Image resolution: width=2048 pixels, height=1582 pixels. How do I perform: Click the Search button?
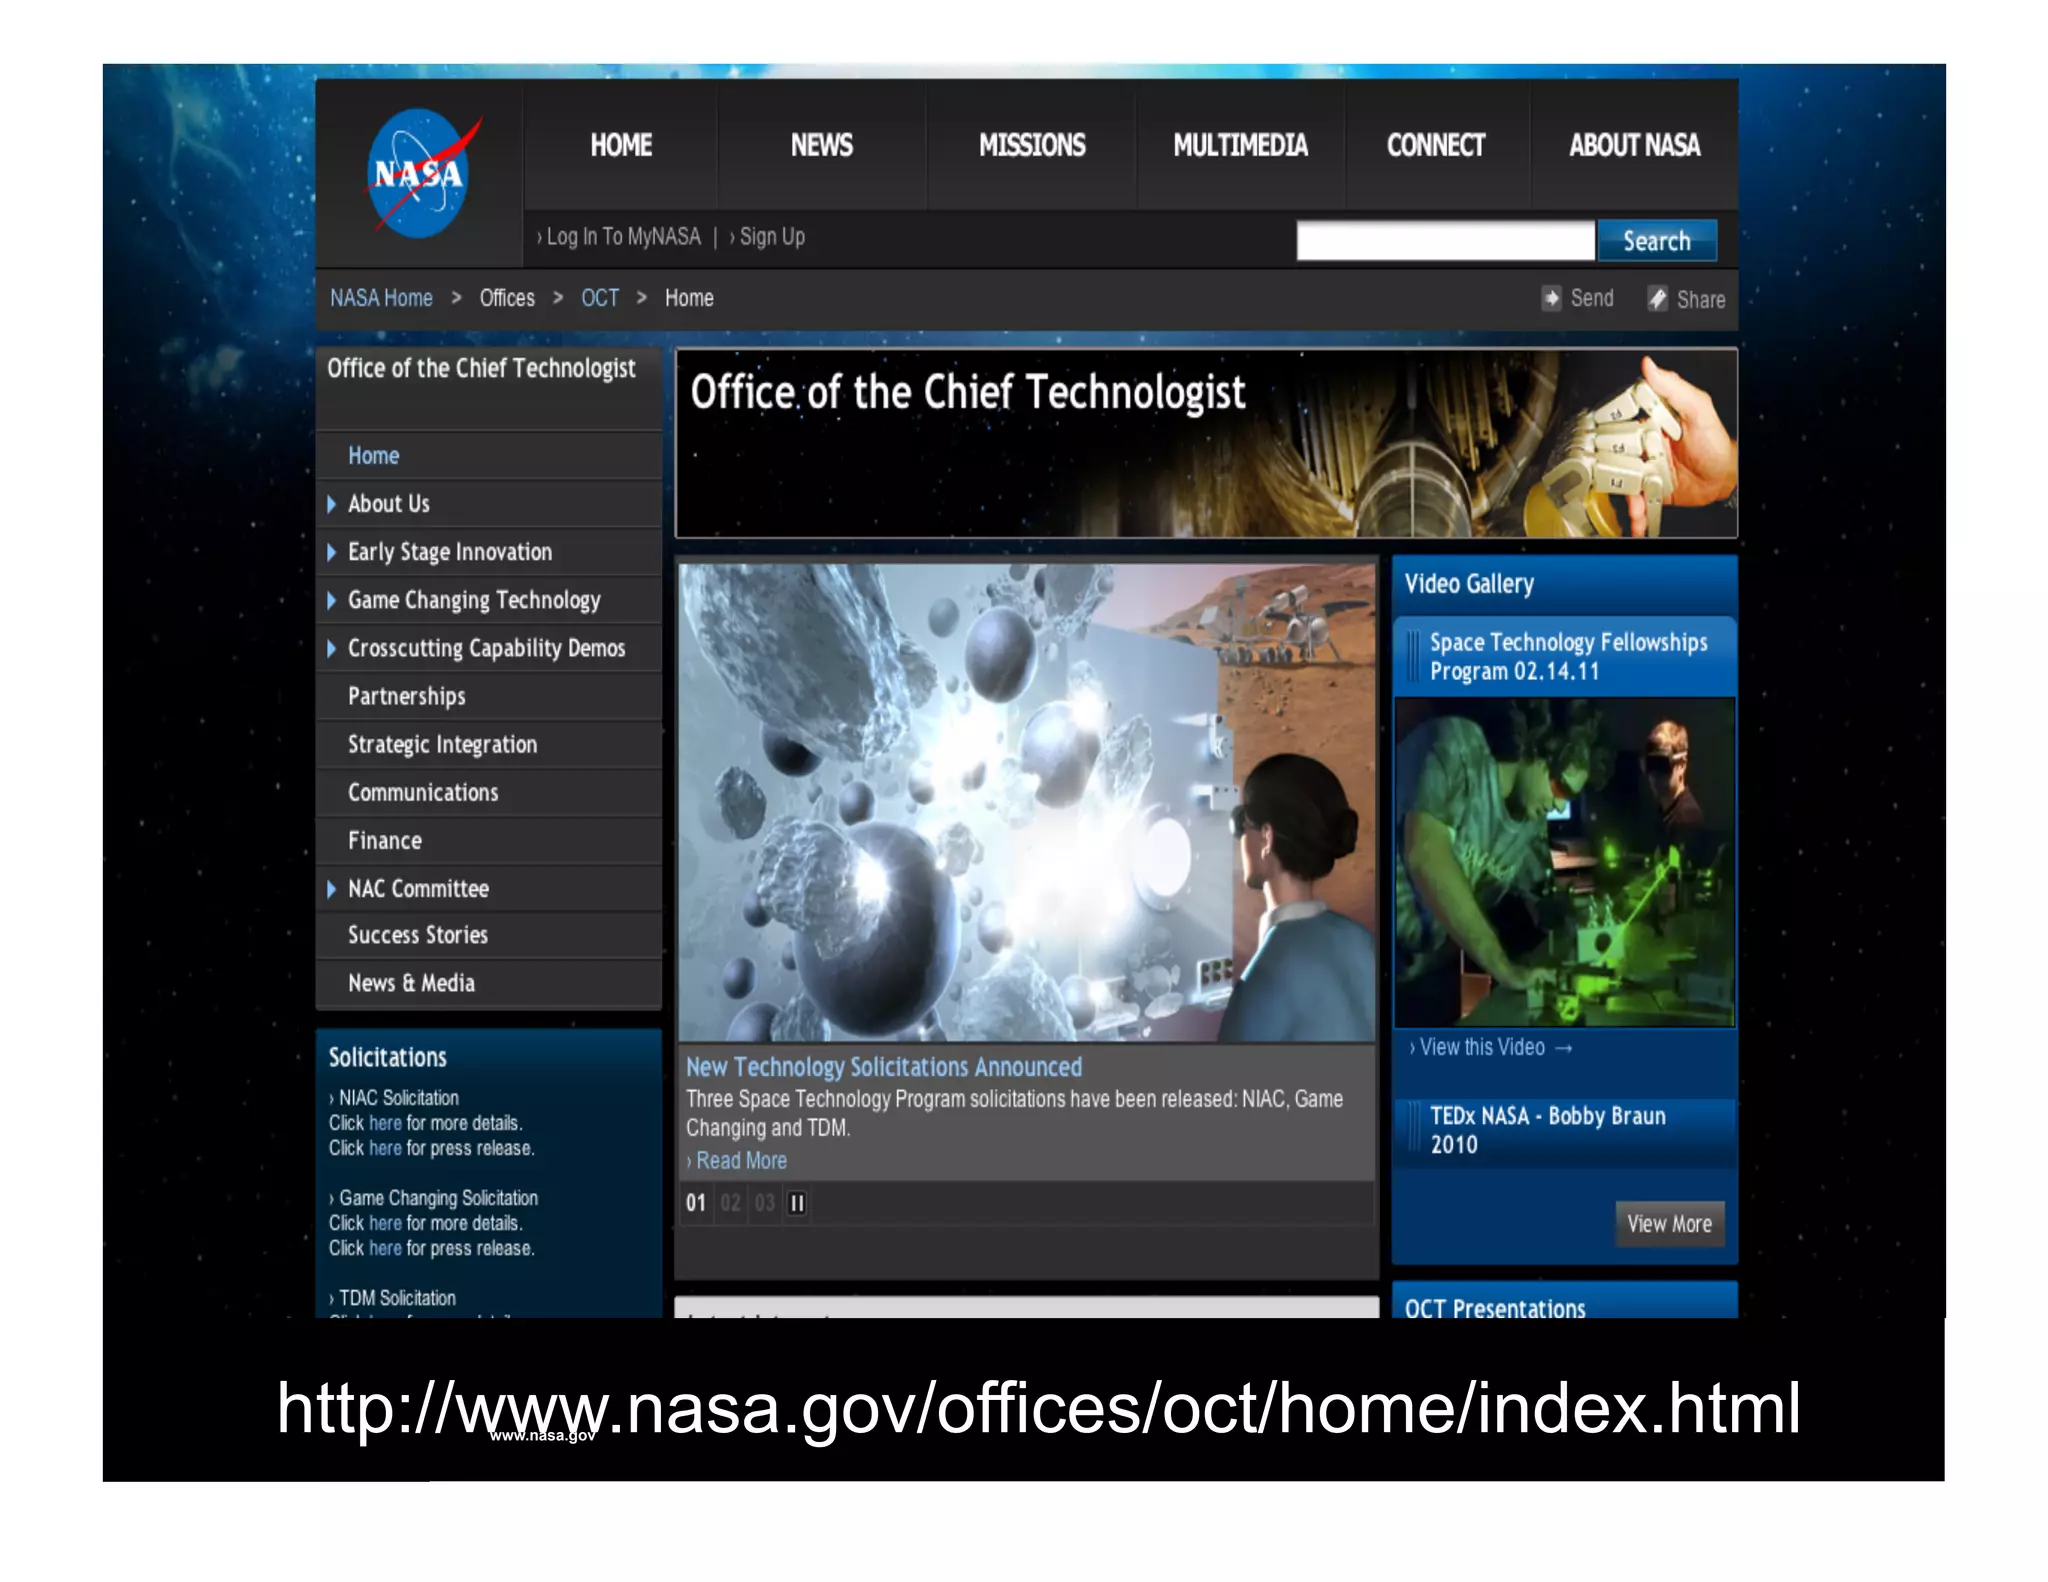point(1657,241)
